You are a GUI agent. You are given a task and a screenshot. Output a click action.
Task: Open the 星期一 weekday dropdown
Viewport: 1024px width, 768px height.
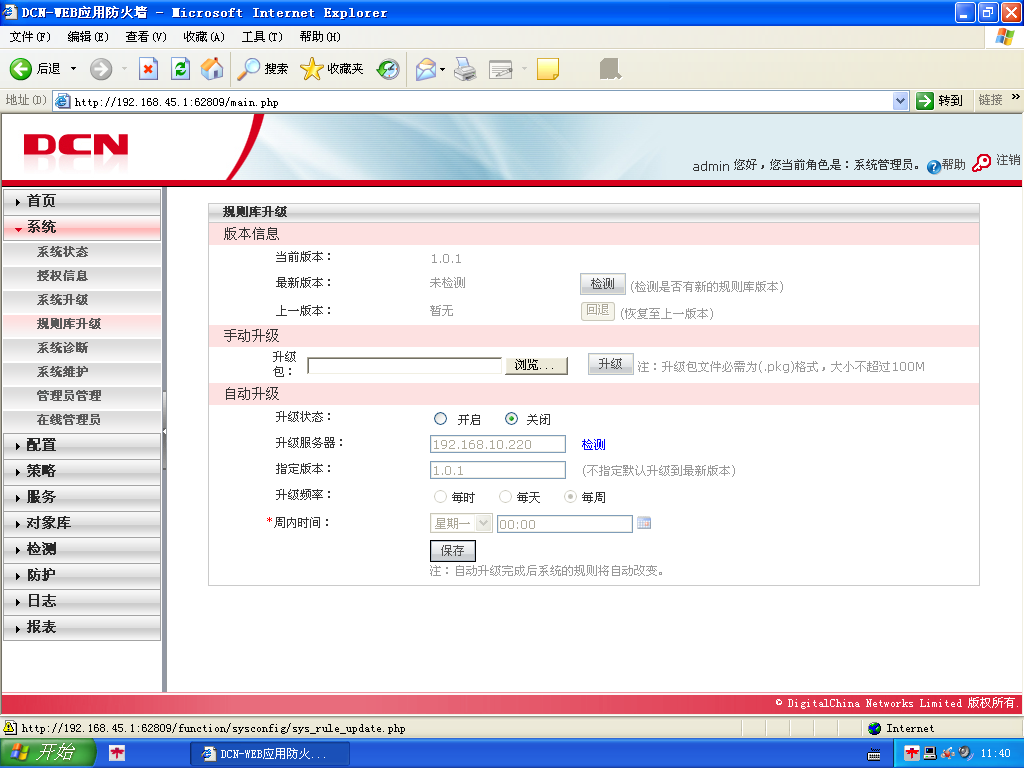pos(460,523)
